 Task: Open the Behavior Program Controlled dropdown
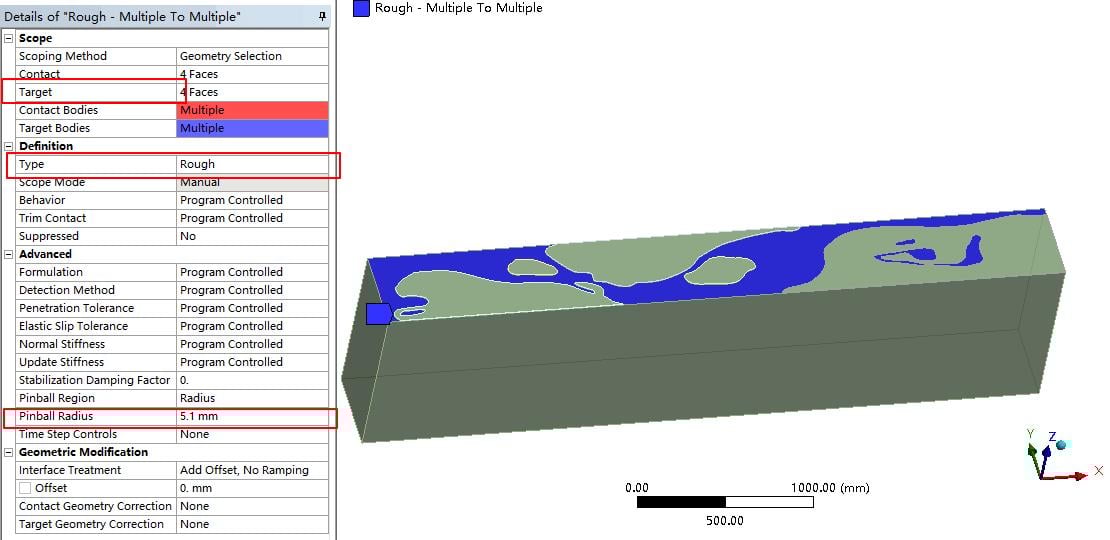coord(252,200)
